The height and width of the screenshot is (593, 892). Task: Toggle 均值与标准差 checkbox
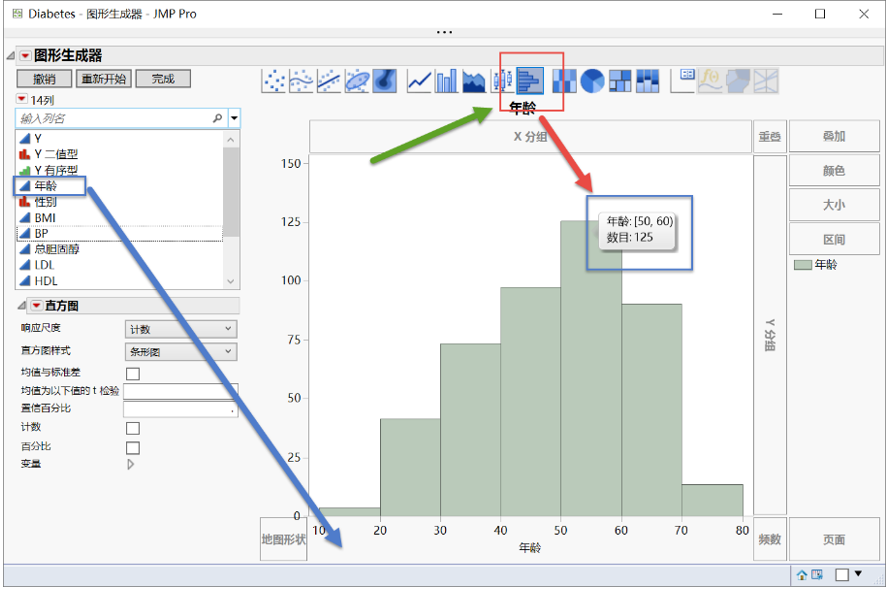[133, 373]
